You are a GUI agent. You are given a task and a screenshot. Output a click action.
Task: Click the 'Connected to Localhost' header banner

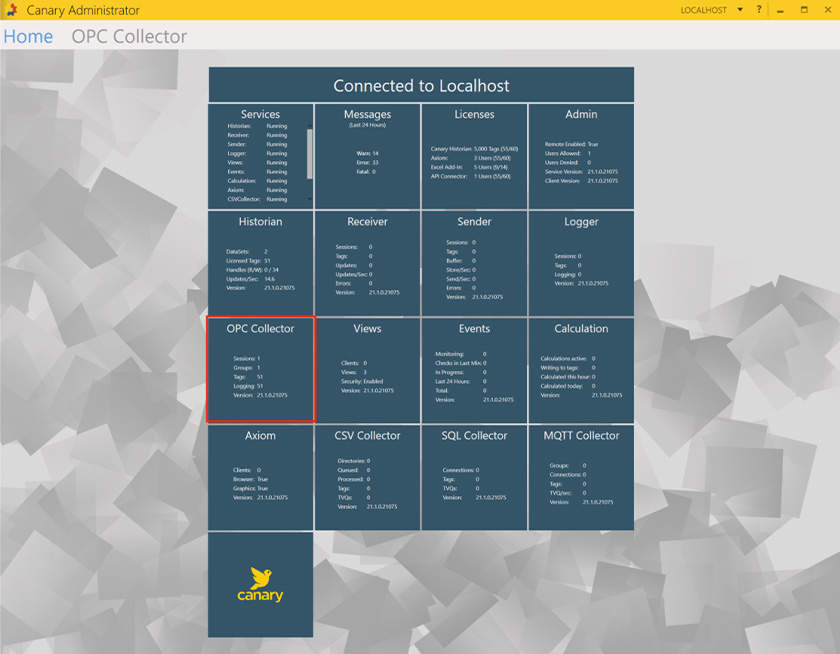[421, 85]
